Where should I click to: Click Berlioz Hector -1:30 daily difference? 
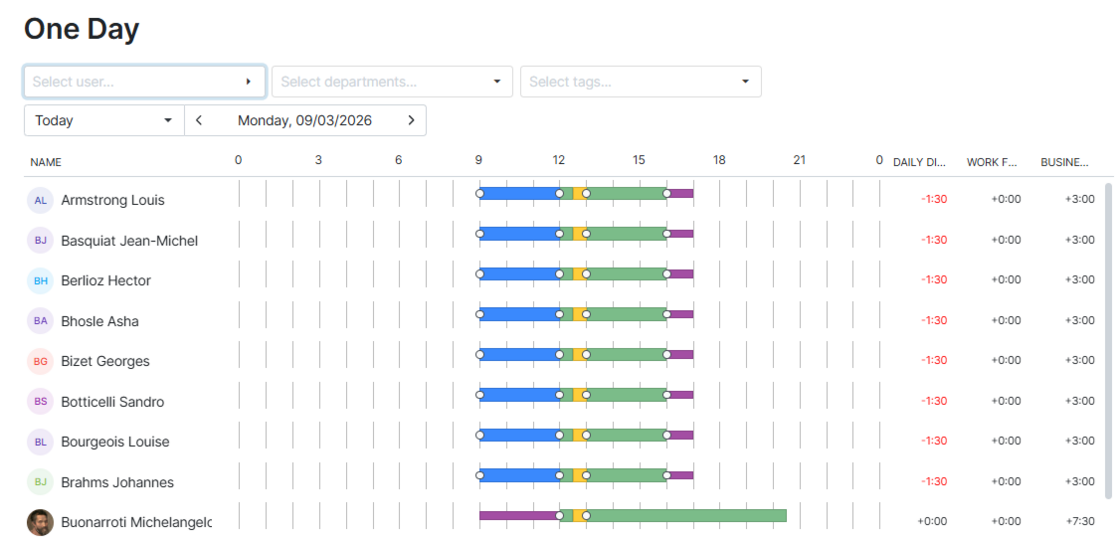pos(934,280)
